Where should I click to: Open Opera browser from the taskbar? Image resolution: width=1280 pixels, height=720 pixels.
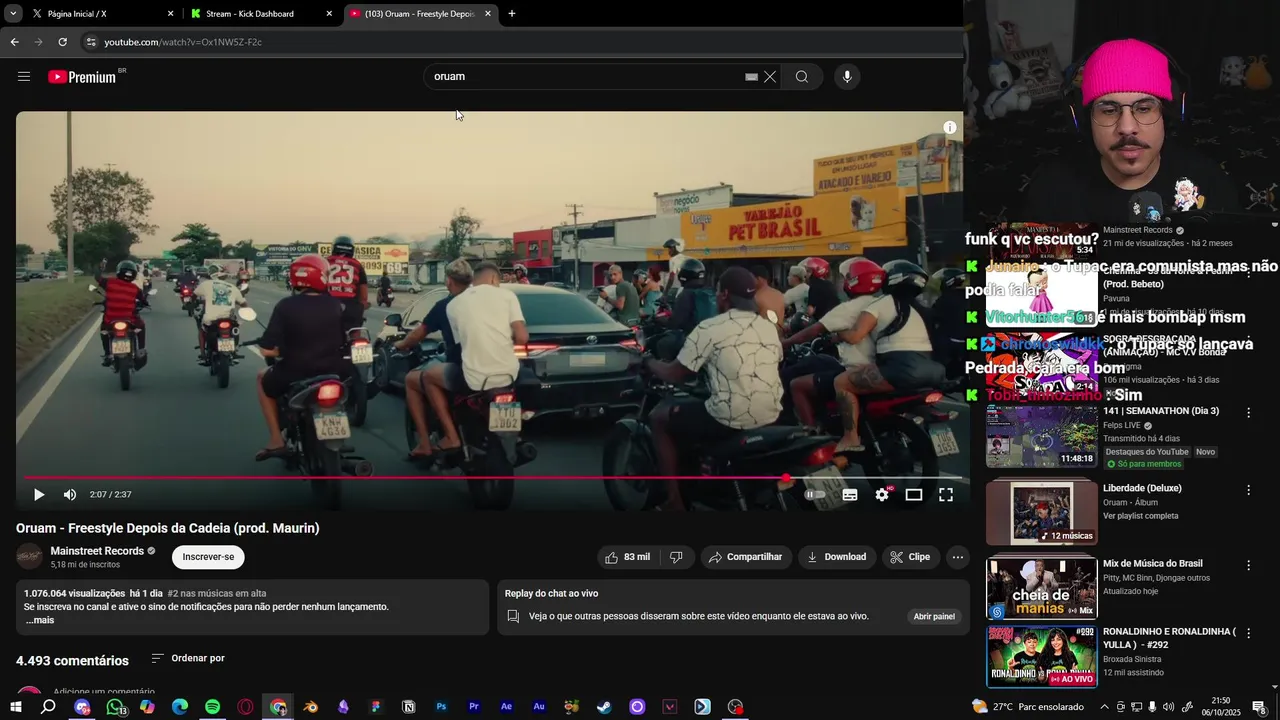click(x=245, y=707)
